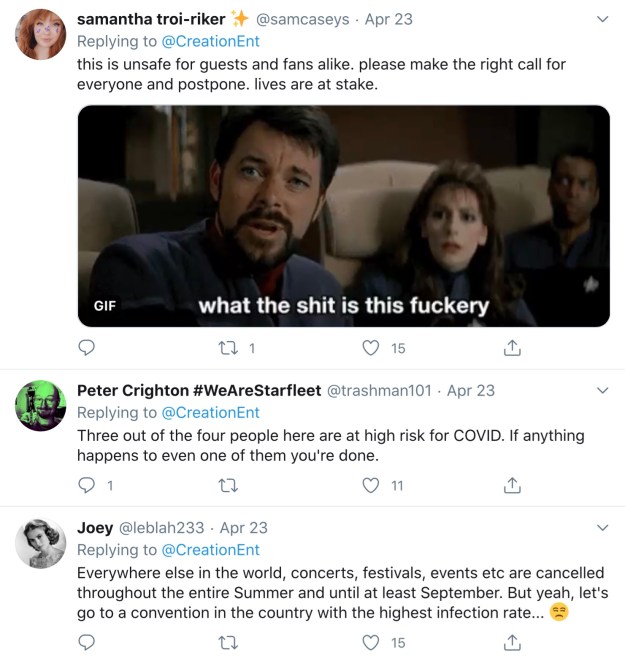The width and height of the screenshot is (625, 660).
Task: Share samantha troi-riker's tweet
Action: pyautogui.click(x=512, y=348)
